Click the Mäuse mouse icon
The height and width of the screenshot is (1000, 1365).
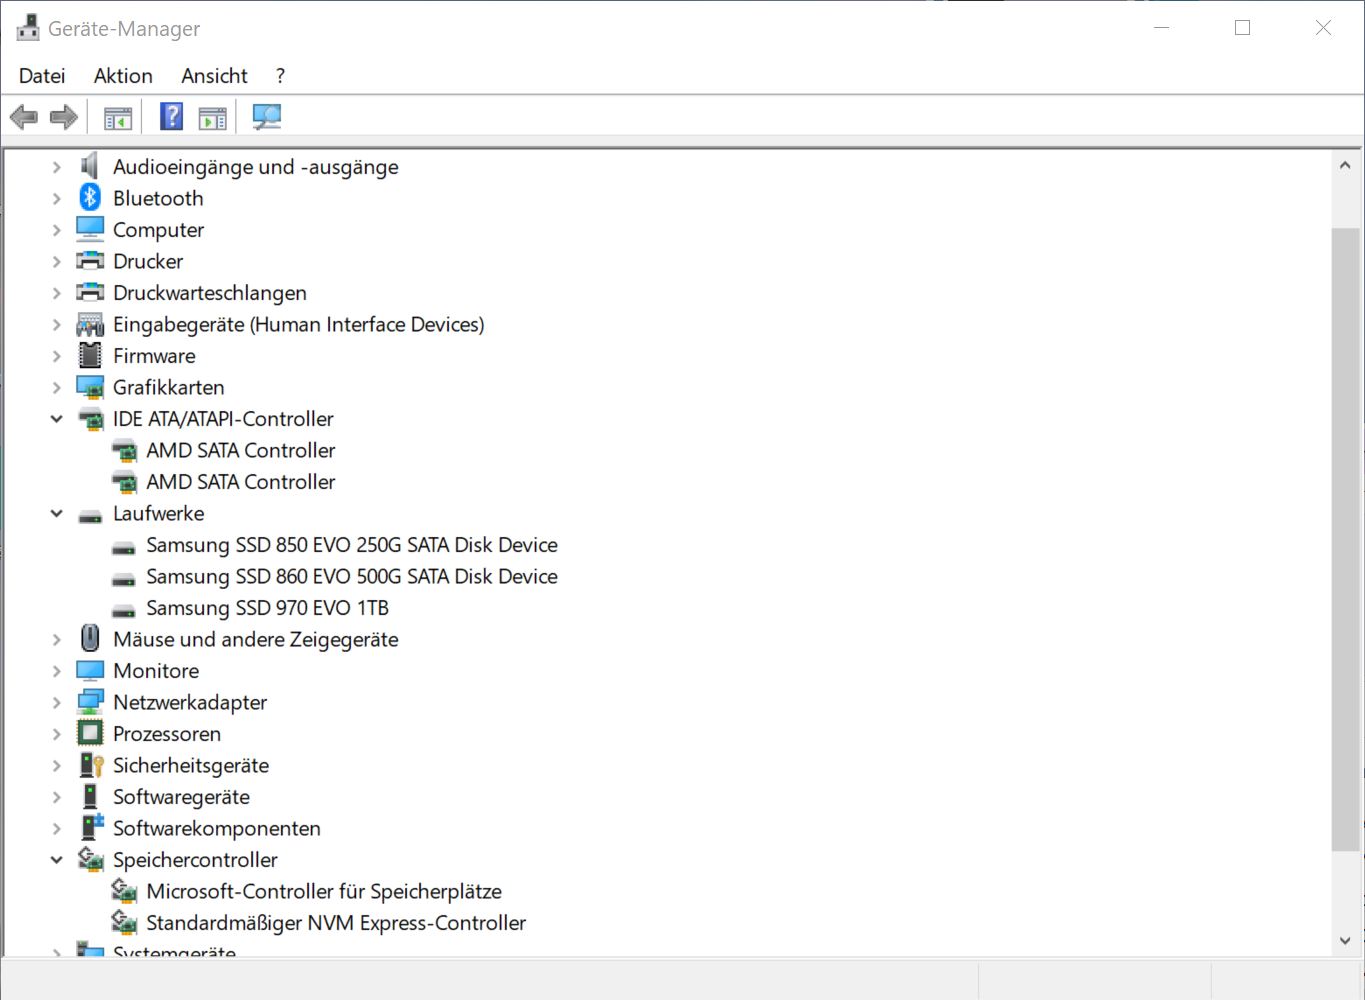click(x=90, y=638)
